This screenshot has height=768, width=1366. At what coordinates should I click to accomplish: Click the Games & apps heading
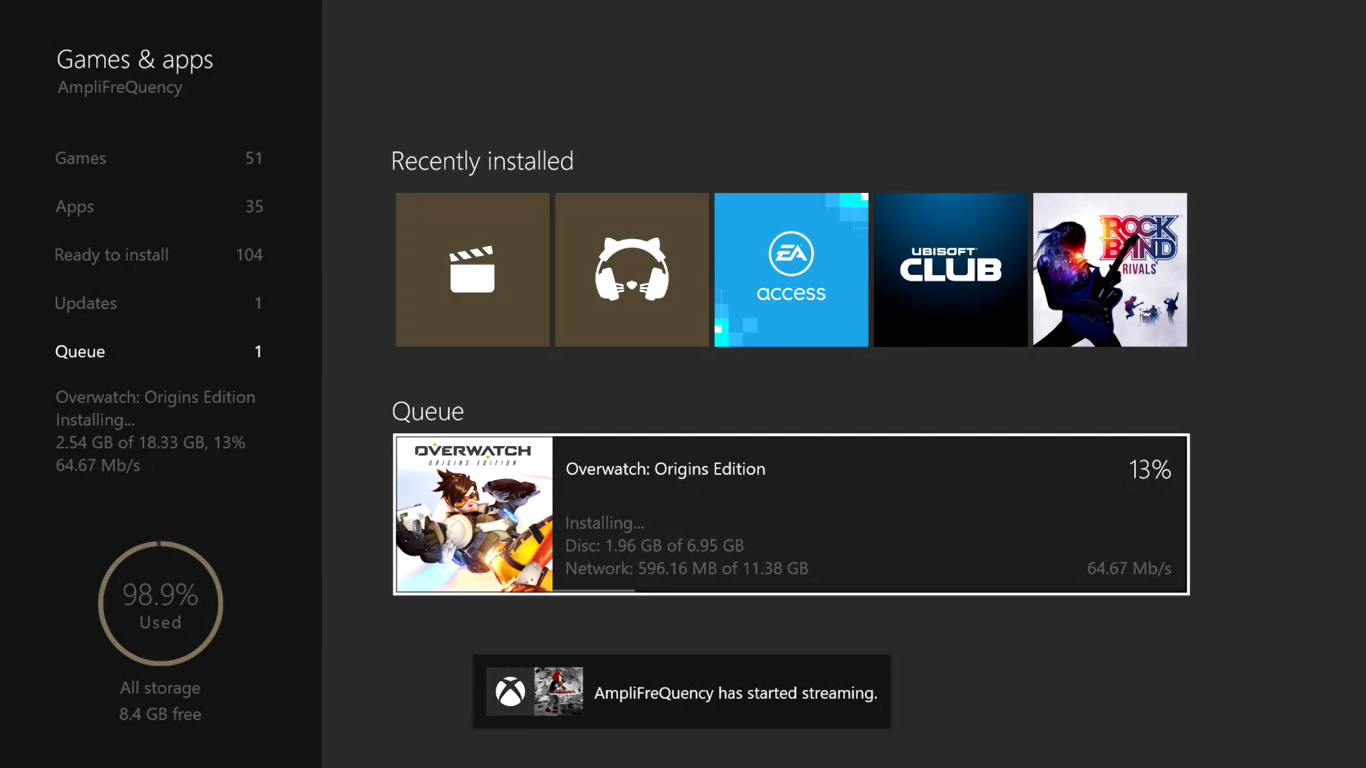(135, 60)
